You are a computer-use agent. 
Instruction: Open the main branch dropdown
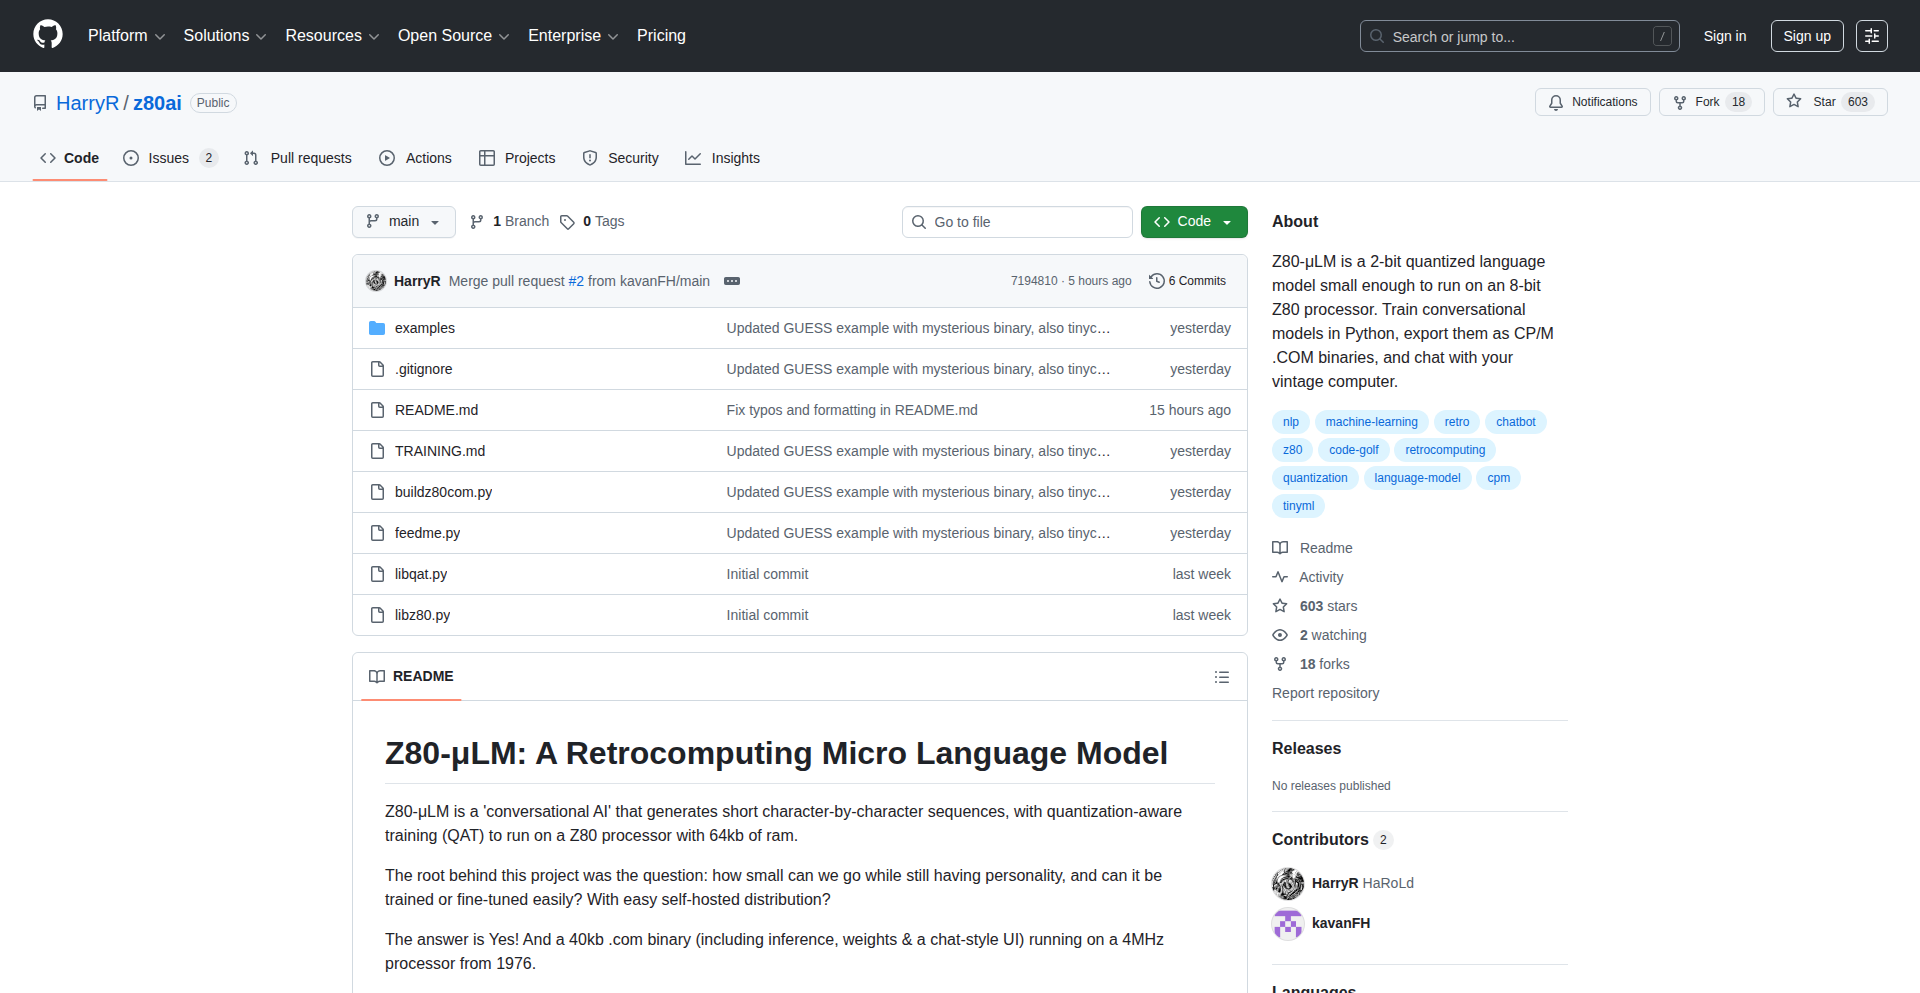pos(403,222)
